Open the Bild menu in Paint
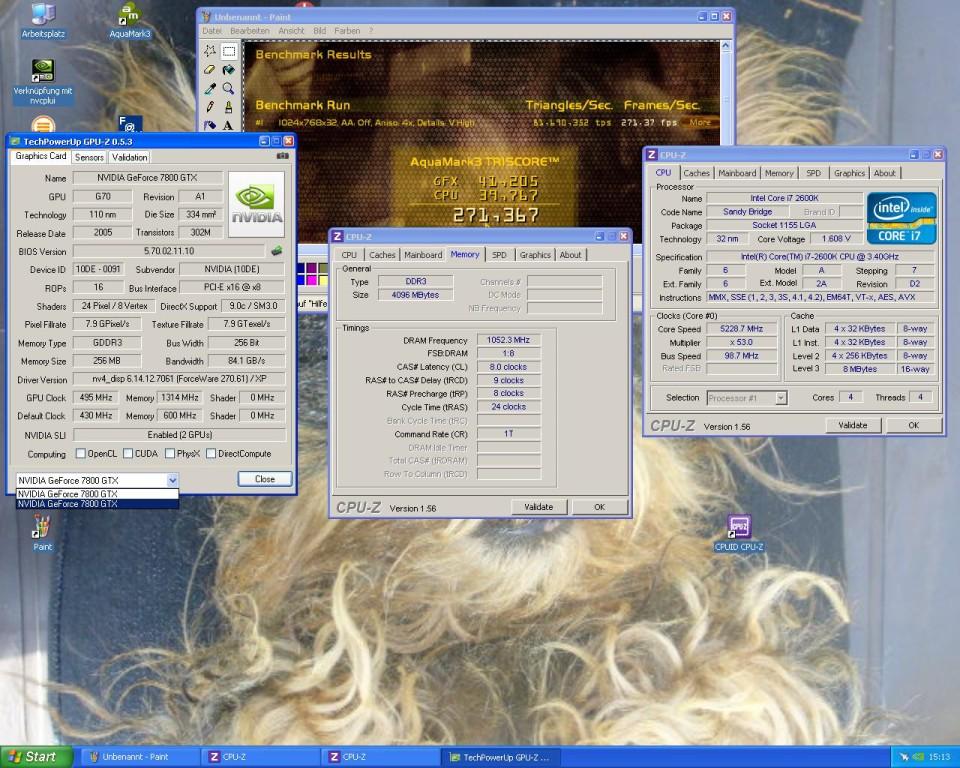The image size is (960, 768). coord(320,31)
